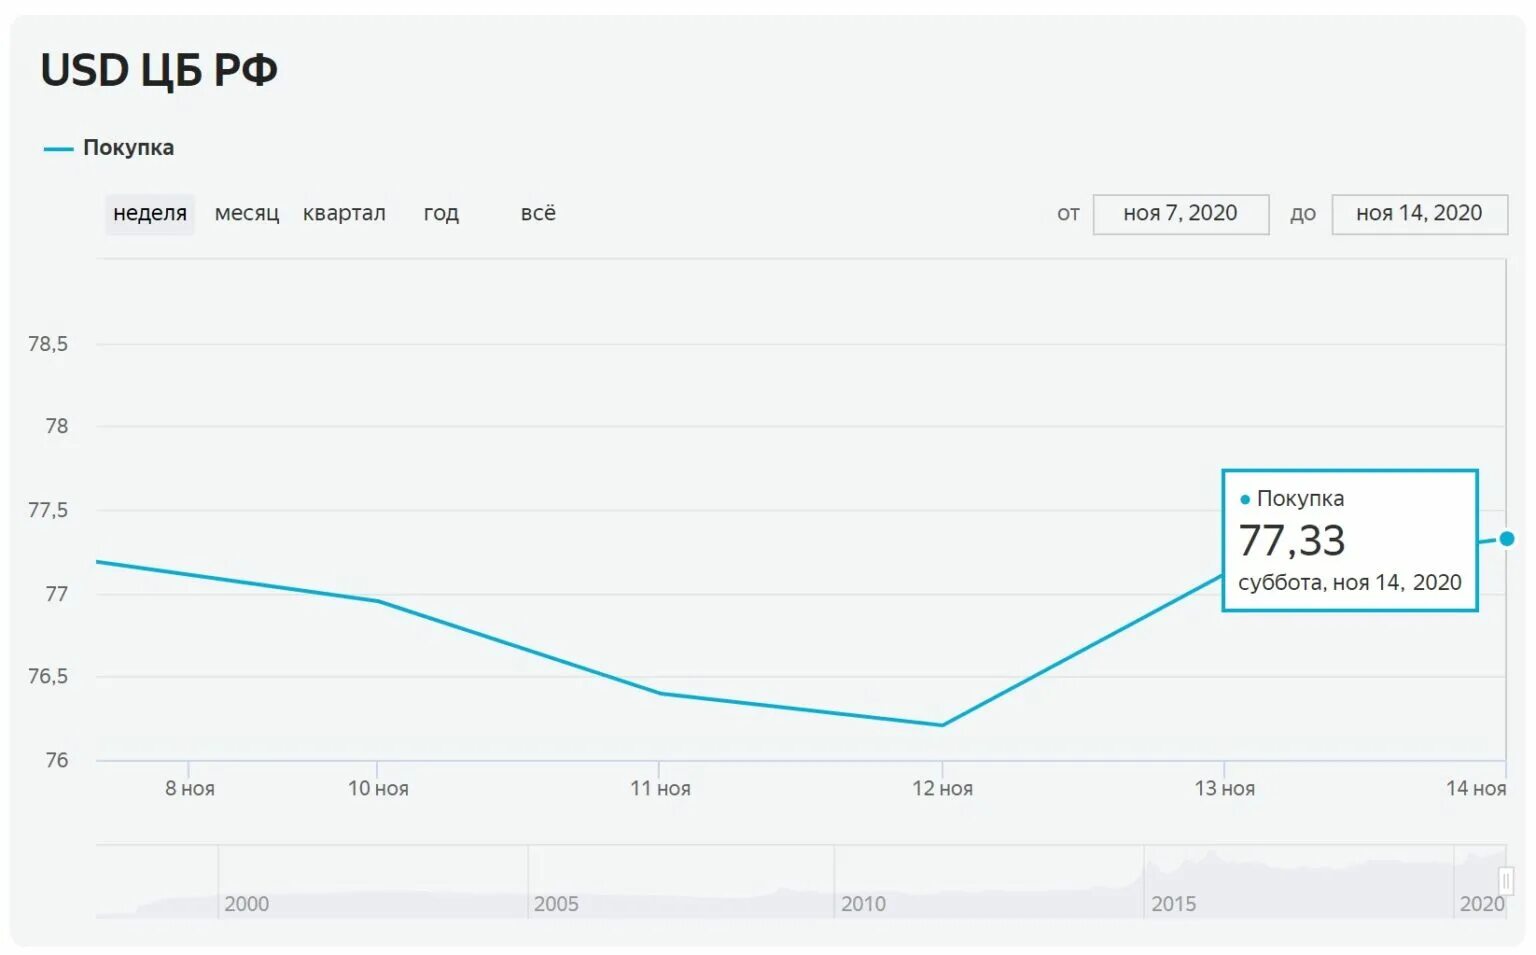1536x955 pixels.
Task: Click the start date field "ноя 7, 2020"
Action: (1180, 214)
